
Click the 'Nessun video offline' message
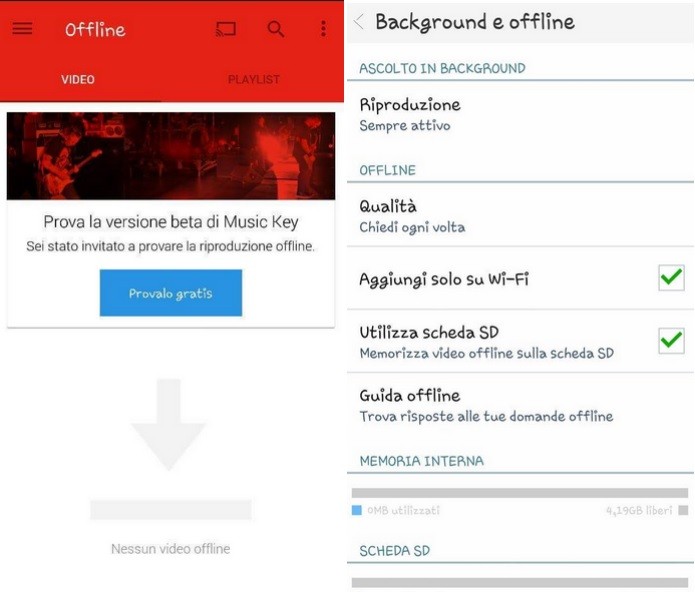tap(171, 549)
